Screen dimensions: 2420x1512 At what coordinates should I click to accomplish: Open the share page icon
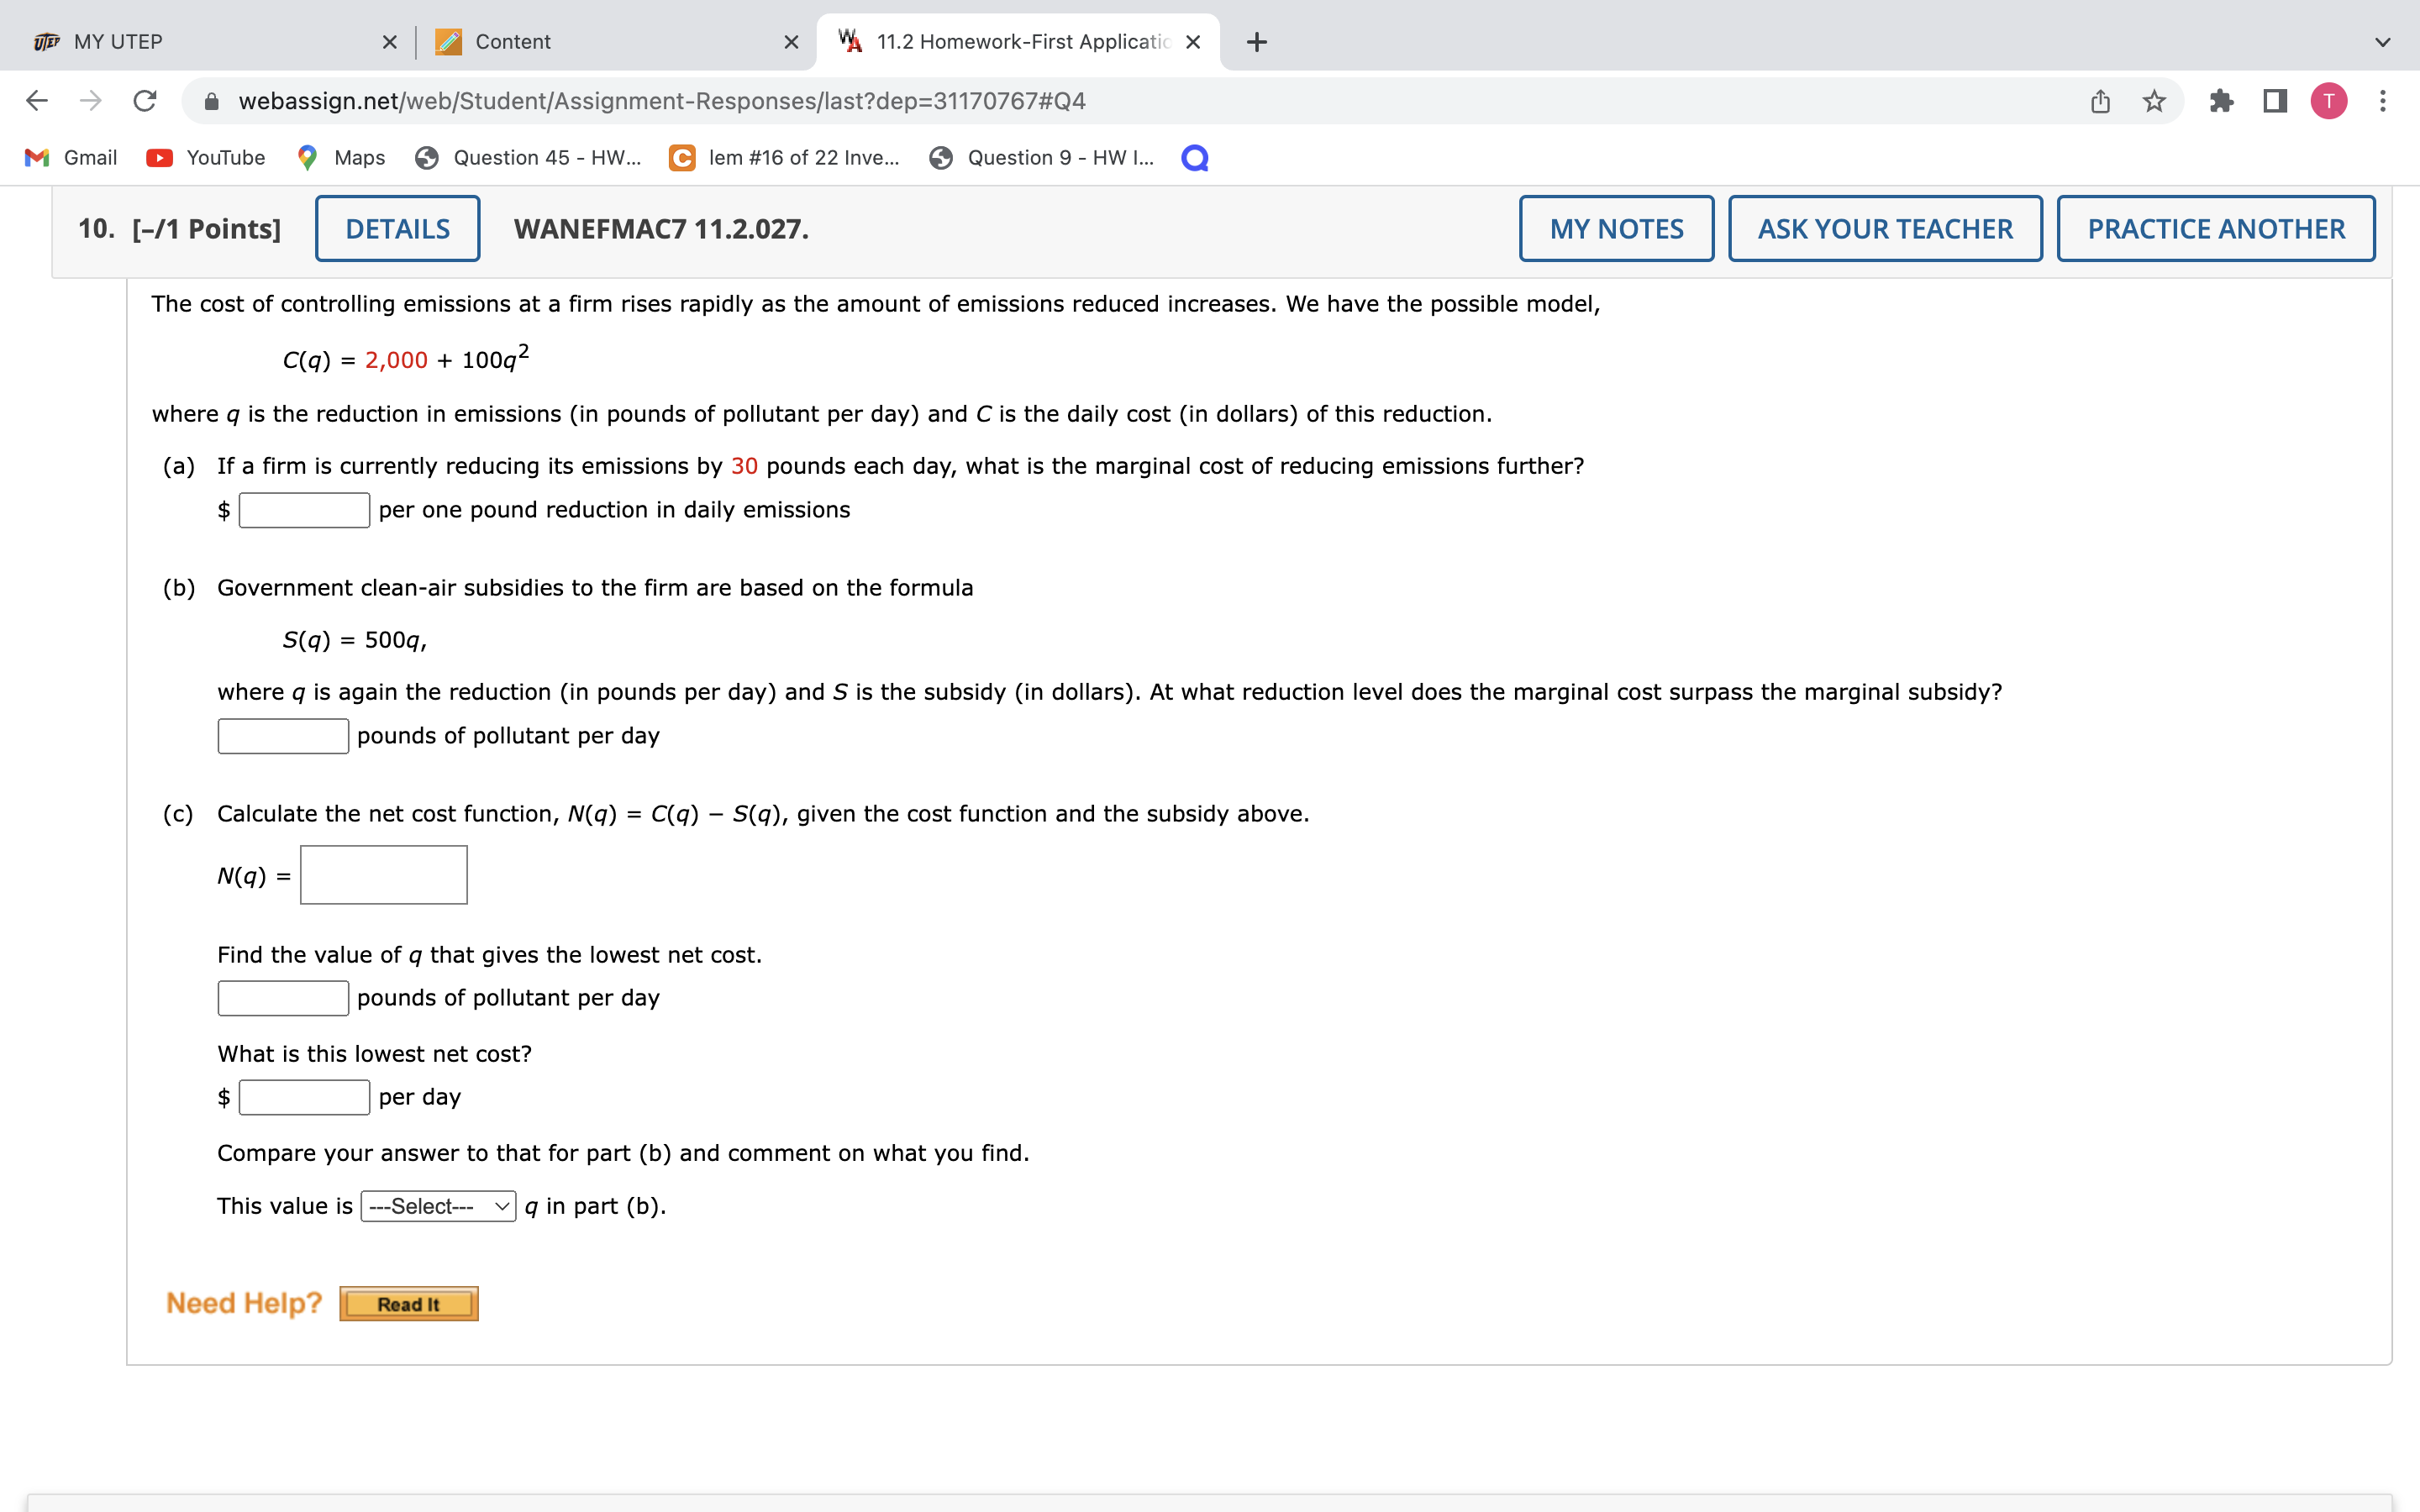pyautogui.click(x=2100, y=101)
